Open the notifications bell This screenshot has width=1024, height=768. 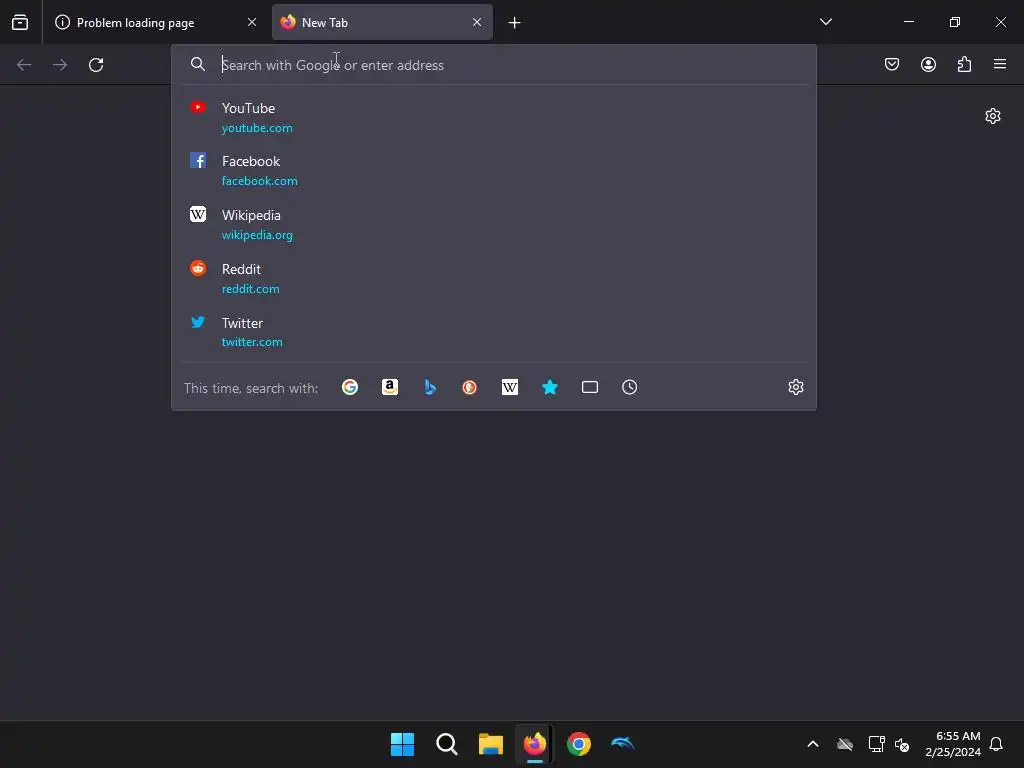point(996,744)
